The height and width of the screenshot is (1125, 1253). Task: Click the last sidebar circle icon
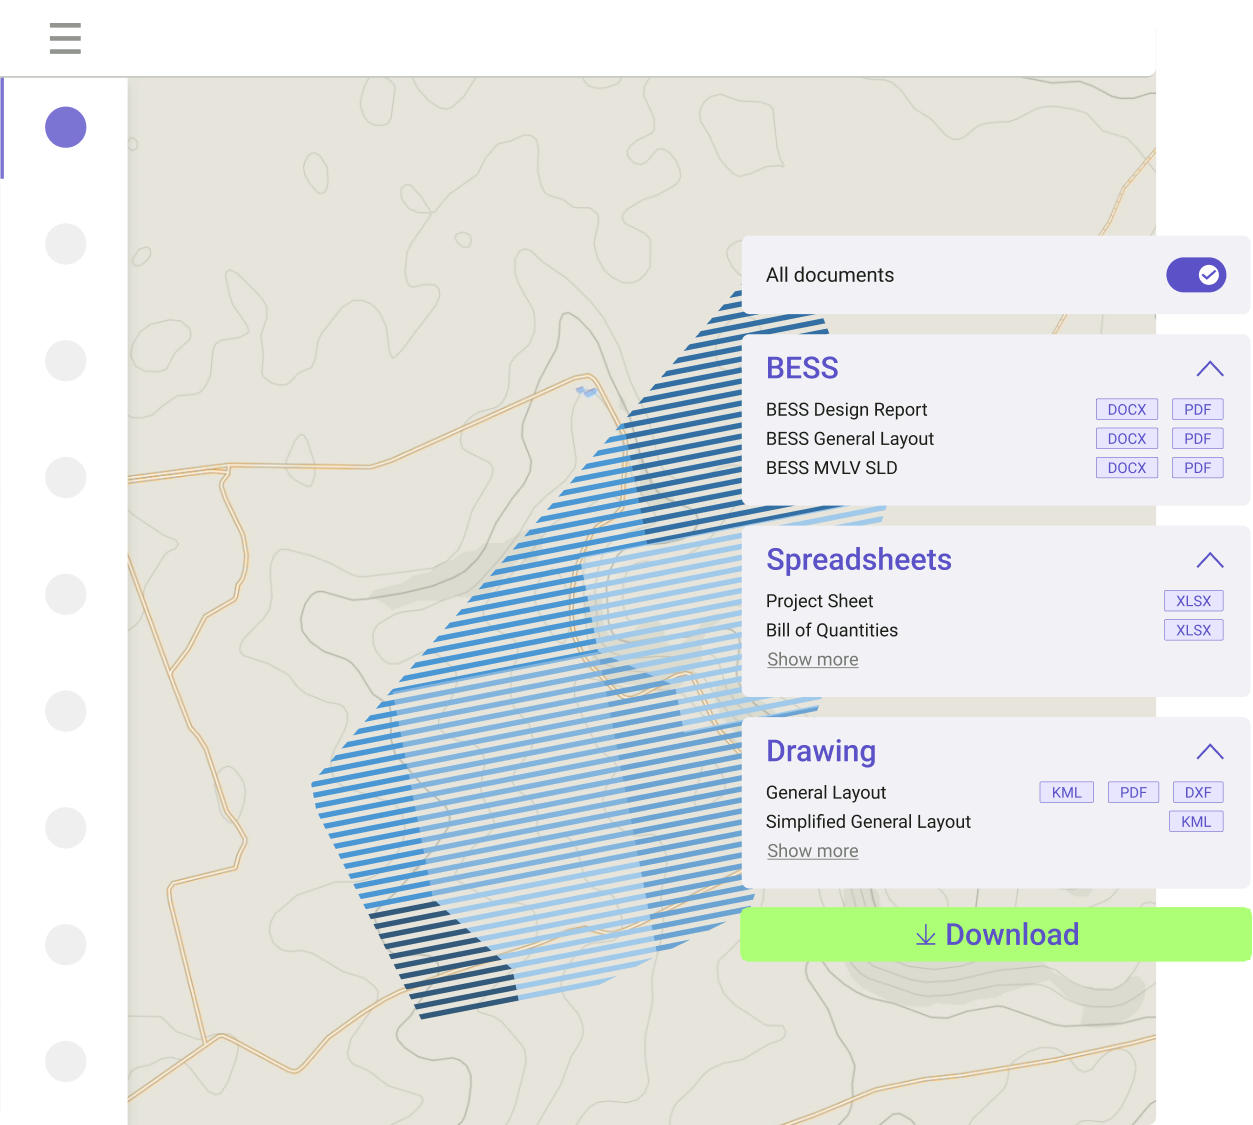coord(66,1061)
